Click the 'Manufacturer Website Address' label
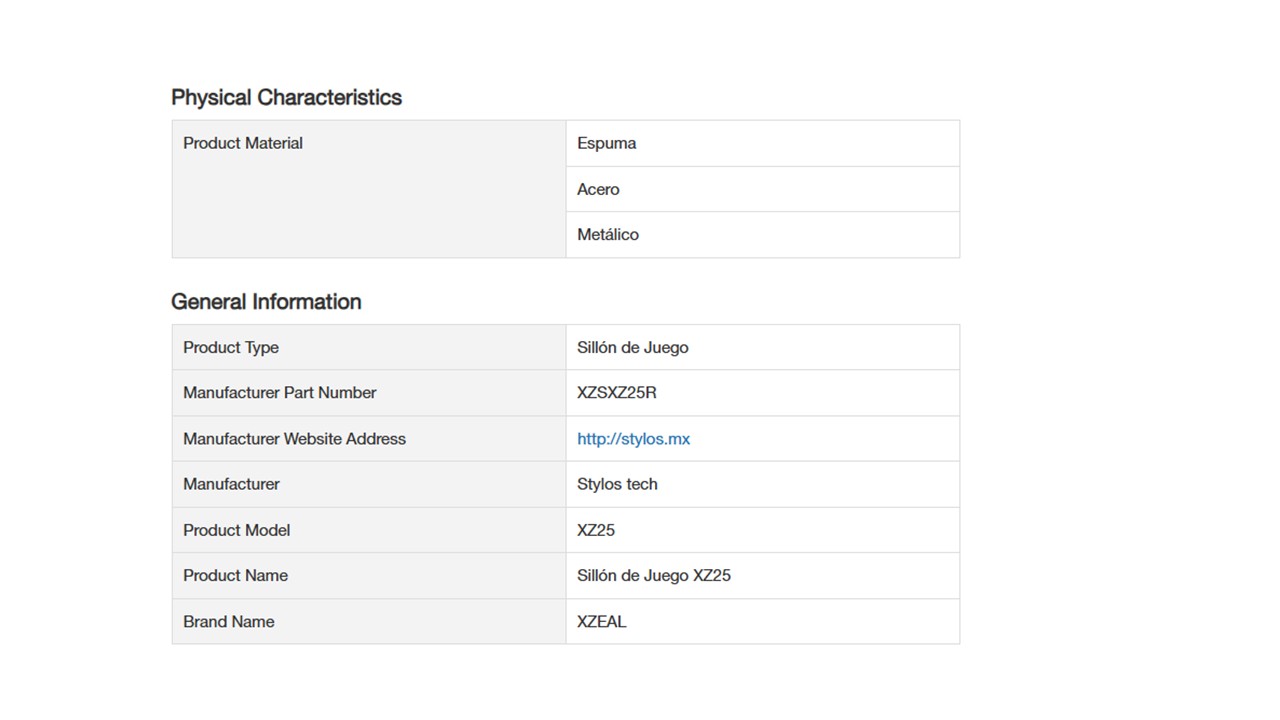This screenshot has width=1280, height=720. pyautogui.click(x=294, y=438)
